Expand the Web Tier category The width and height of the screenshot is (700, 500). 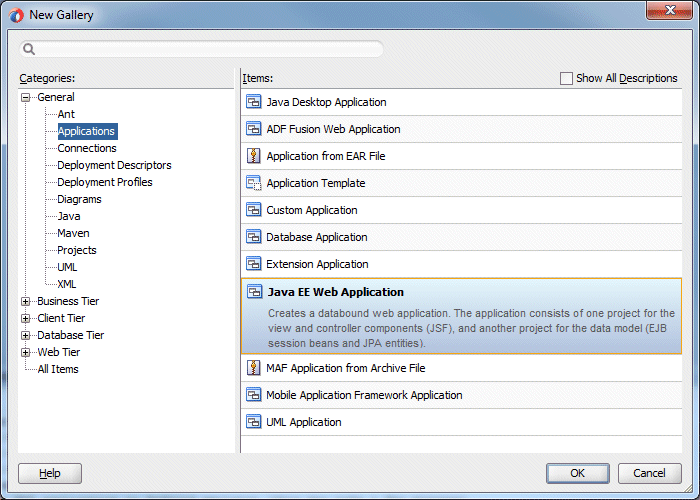(25, 352)
